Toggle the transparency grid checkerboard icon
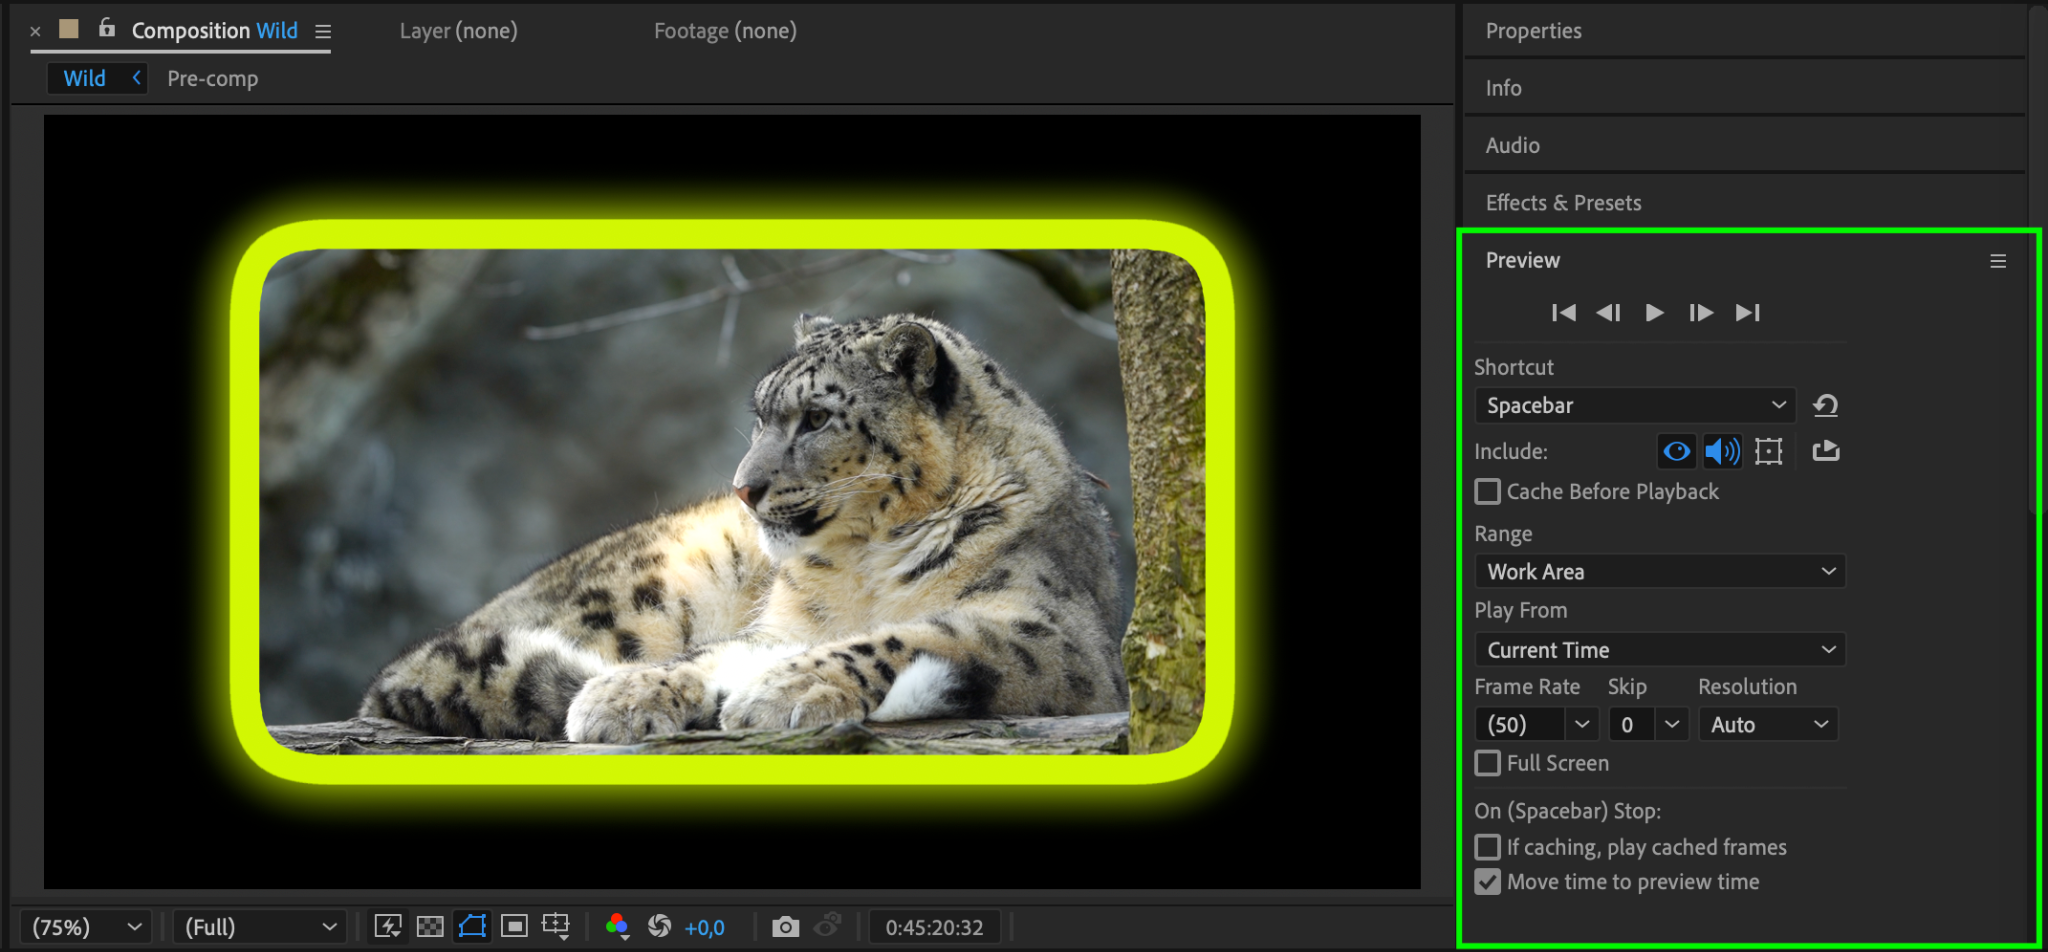2048x952 pixels. [x=430, y=927]
